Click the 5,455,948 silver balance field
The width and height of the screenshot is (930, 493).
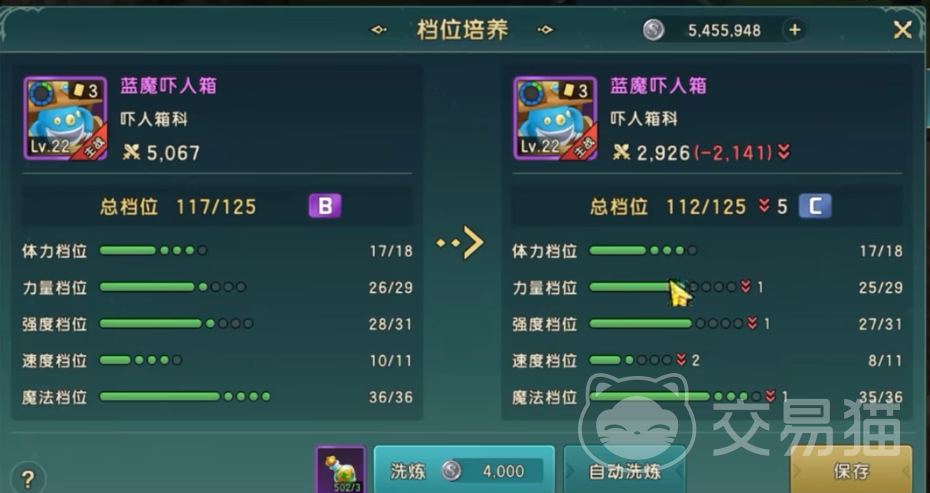click(724, 30)
